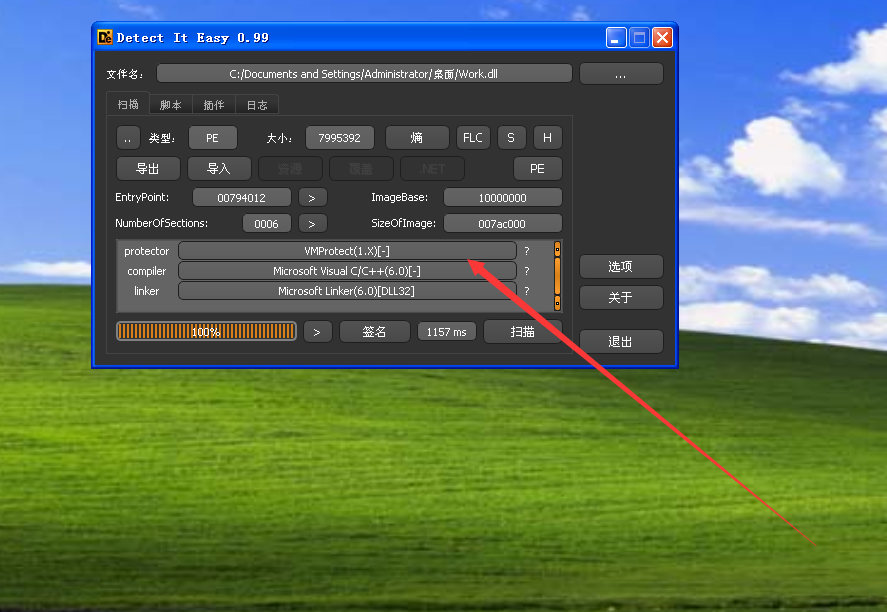The width and height of the screenshot is (887, 612).
Task: Click the ? button on the compiler row
Action: 527,271
